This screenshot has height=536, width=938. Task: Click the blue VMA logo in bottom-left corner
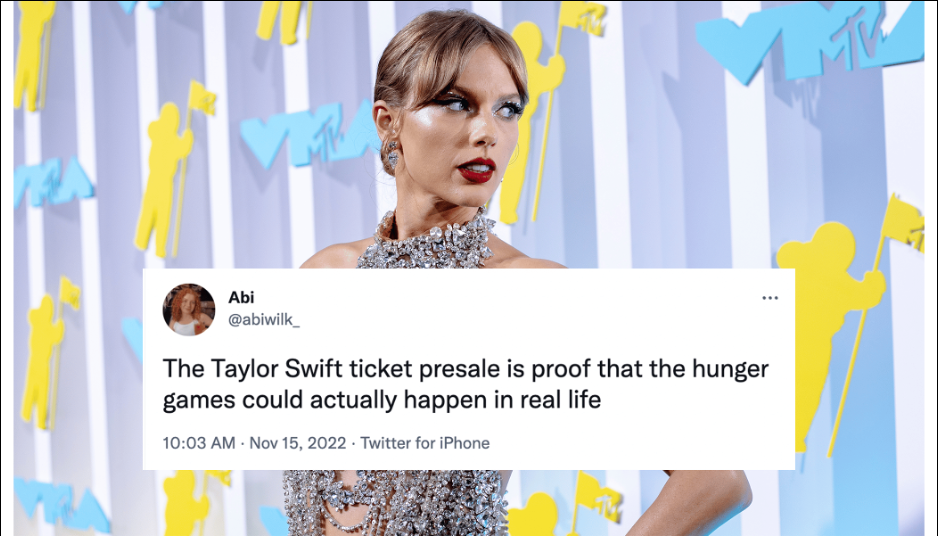pyautogui.click(x=60, y=504)
